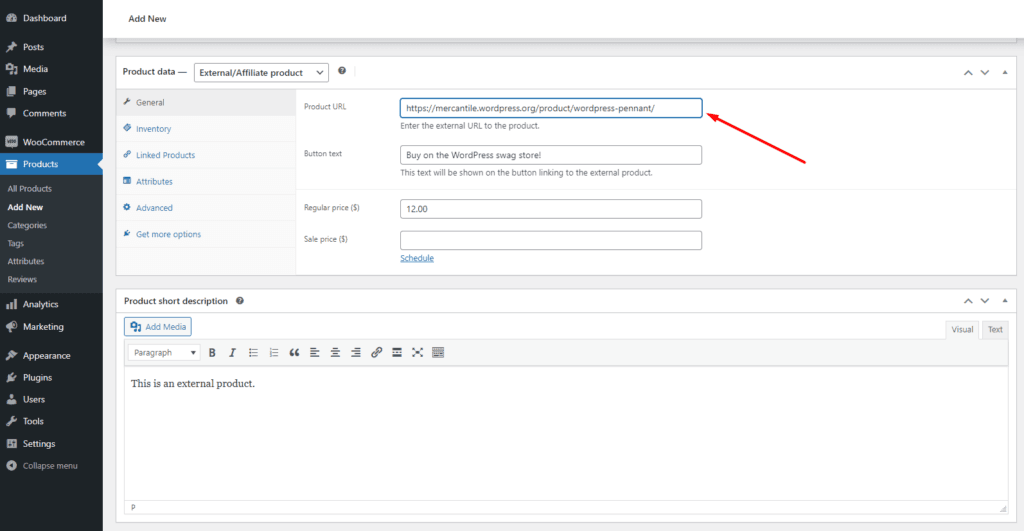
Task: Move Product data panel down
Action: coord(985,72)
